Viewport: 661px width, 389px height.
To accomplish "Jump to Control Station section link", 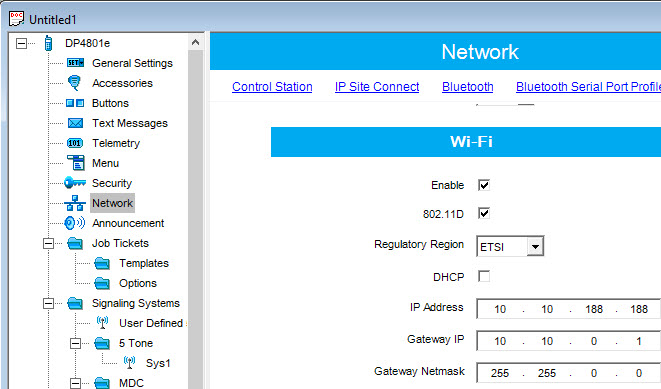I will (x=272, y=86).
